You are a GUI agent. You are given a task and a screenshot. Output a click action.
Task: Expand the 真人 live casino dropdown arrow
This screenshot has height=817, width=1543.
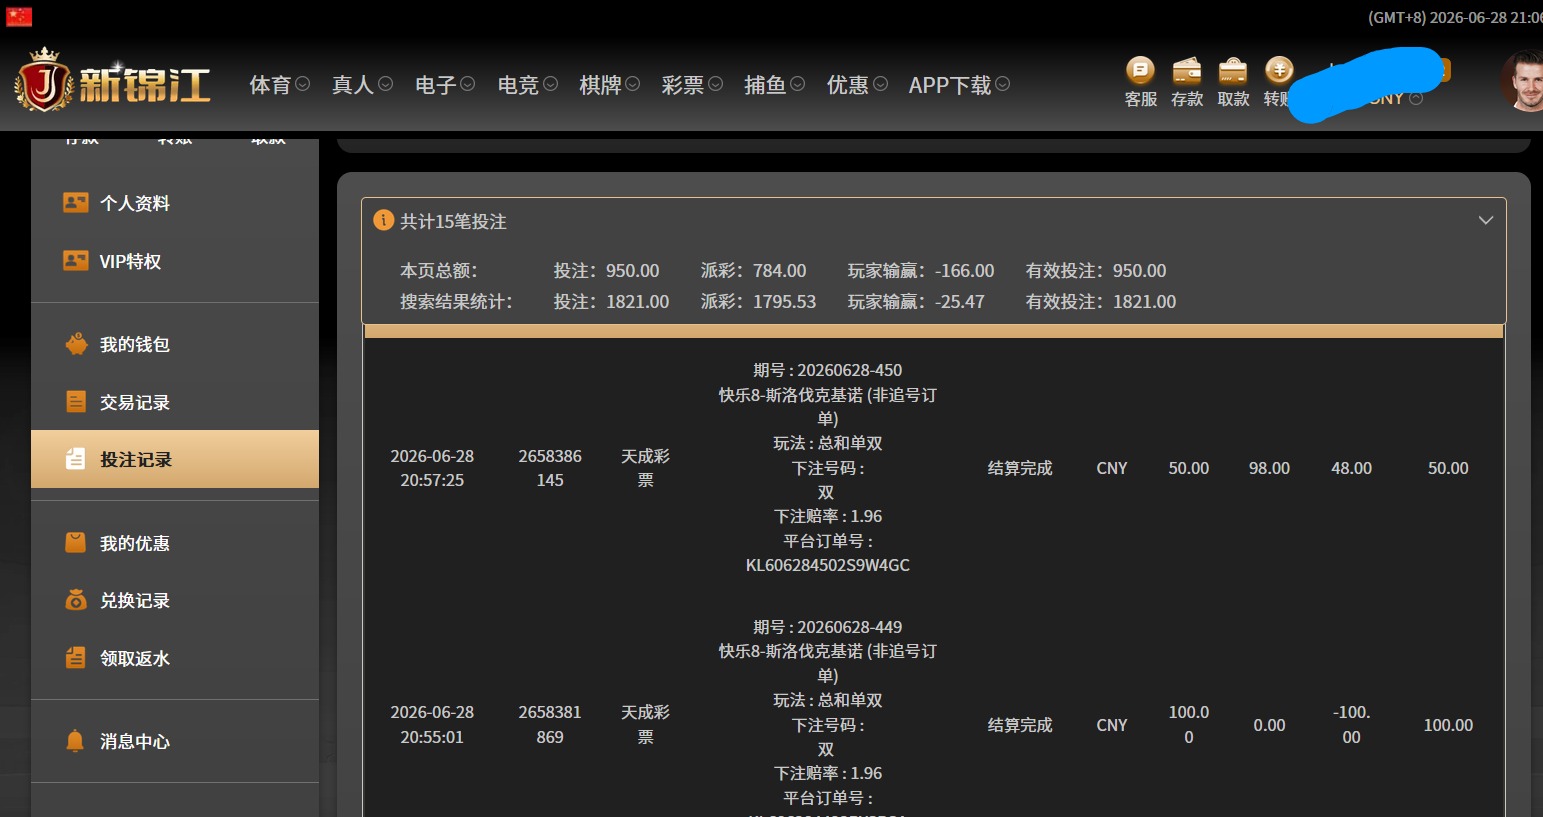[x=385, y=85]
